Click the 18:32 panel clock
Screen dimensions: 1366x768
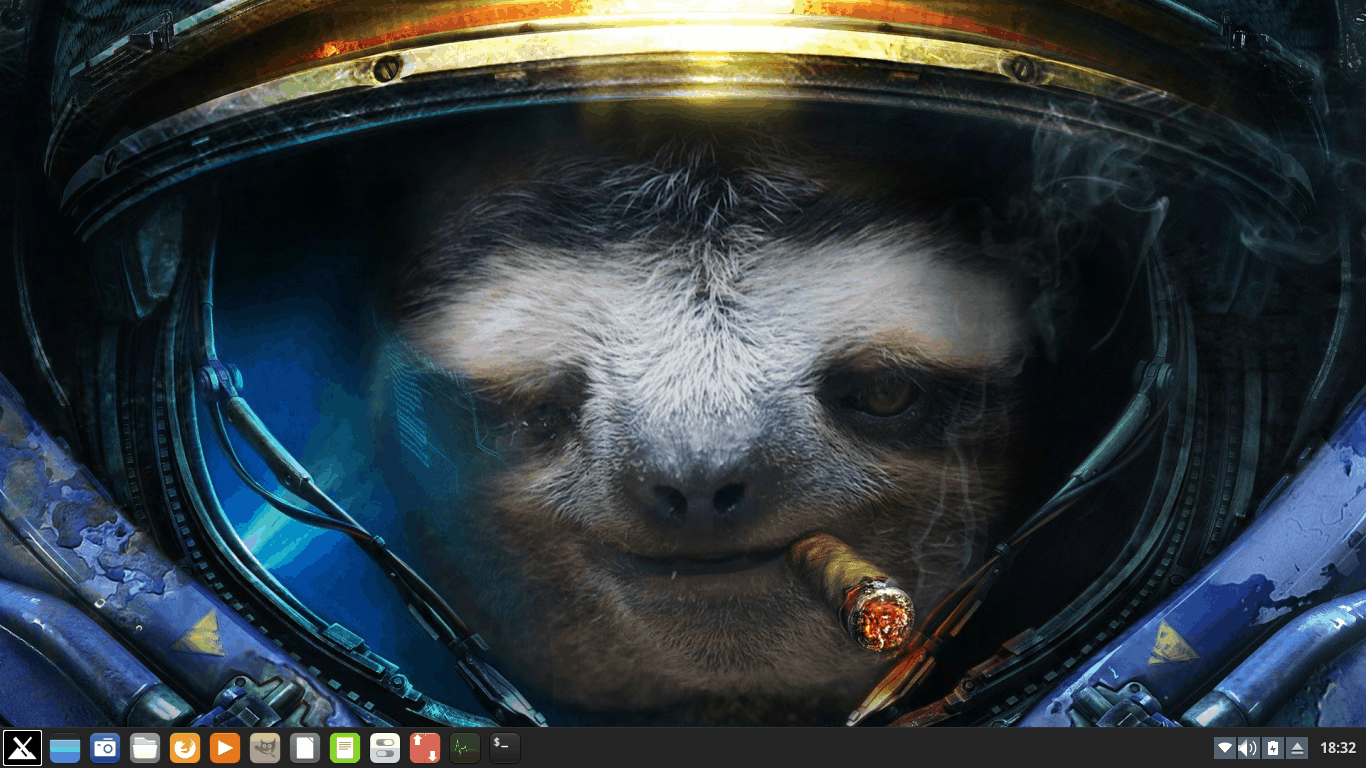coord(1338,748)
